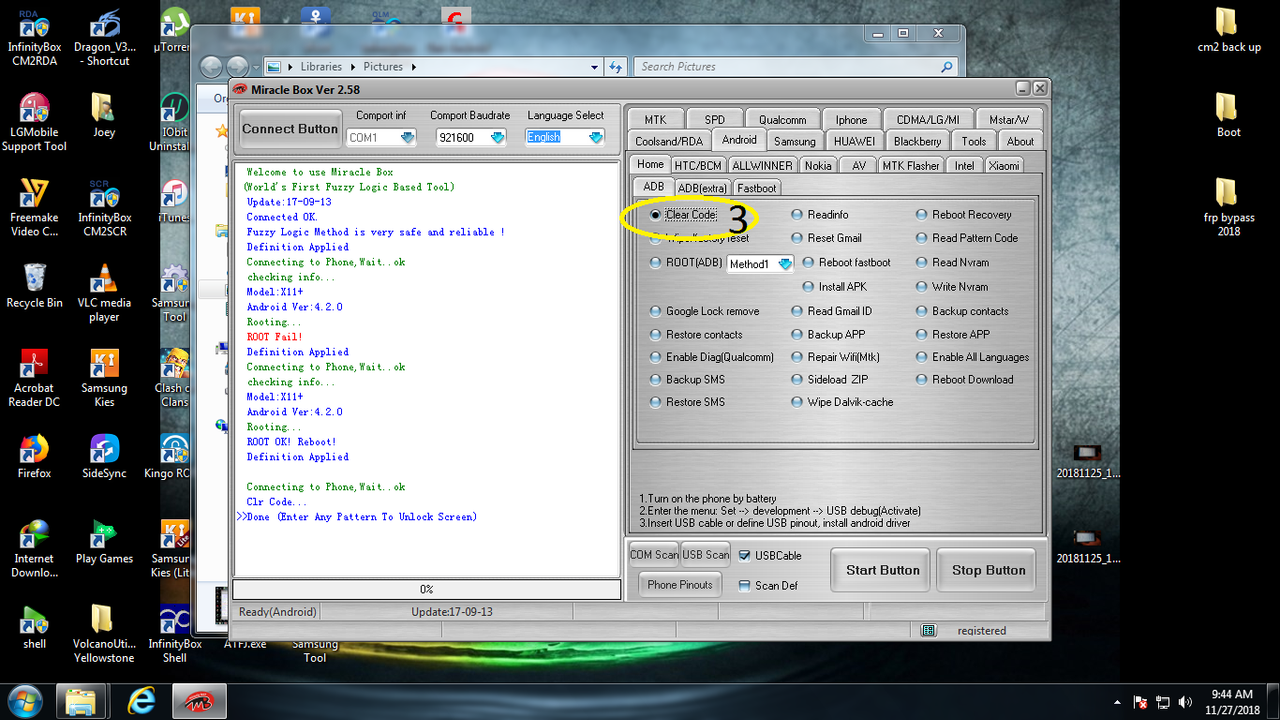Click the Search Pictures field
The width and height of the screenshot is (1280, 720).
(x=796, y=67)
